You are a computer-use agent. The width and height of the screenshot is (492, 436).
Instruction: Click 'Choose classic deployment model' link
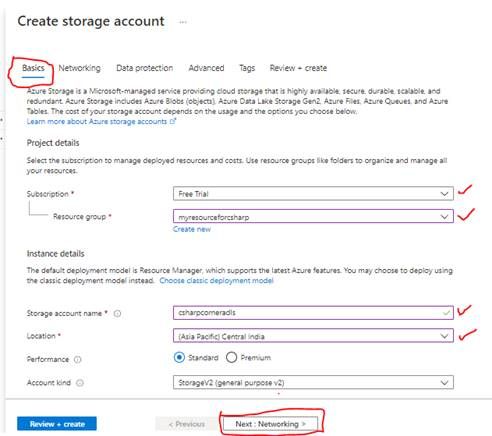click(216, 281)
